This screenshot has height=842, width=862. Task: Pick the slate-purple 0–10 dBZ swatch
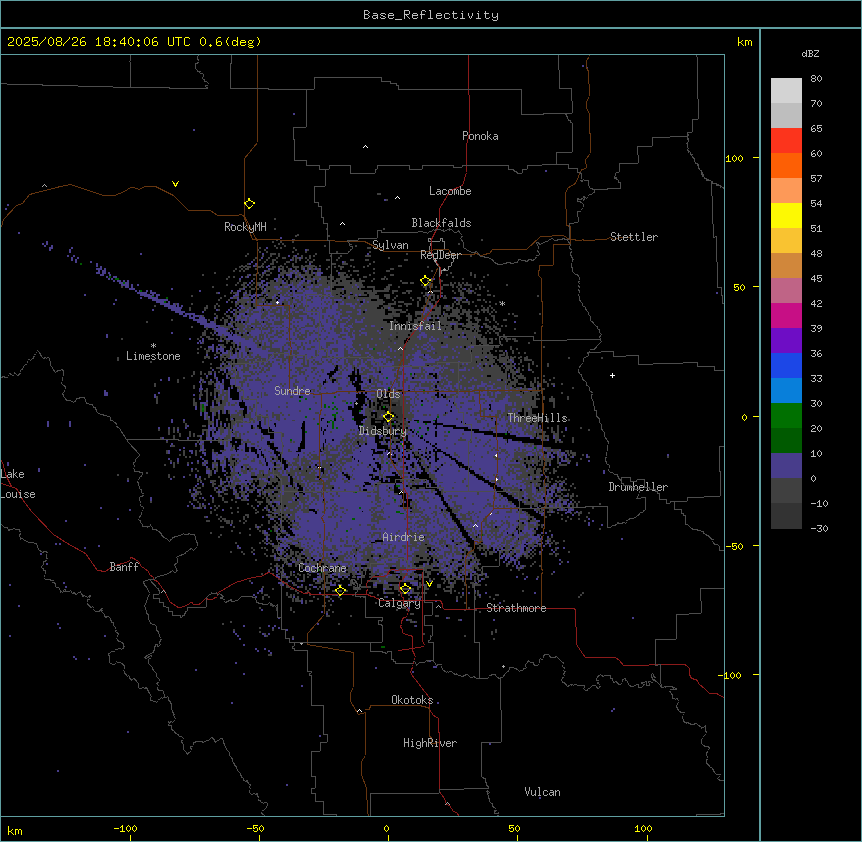(786, 466)
